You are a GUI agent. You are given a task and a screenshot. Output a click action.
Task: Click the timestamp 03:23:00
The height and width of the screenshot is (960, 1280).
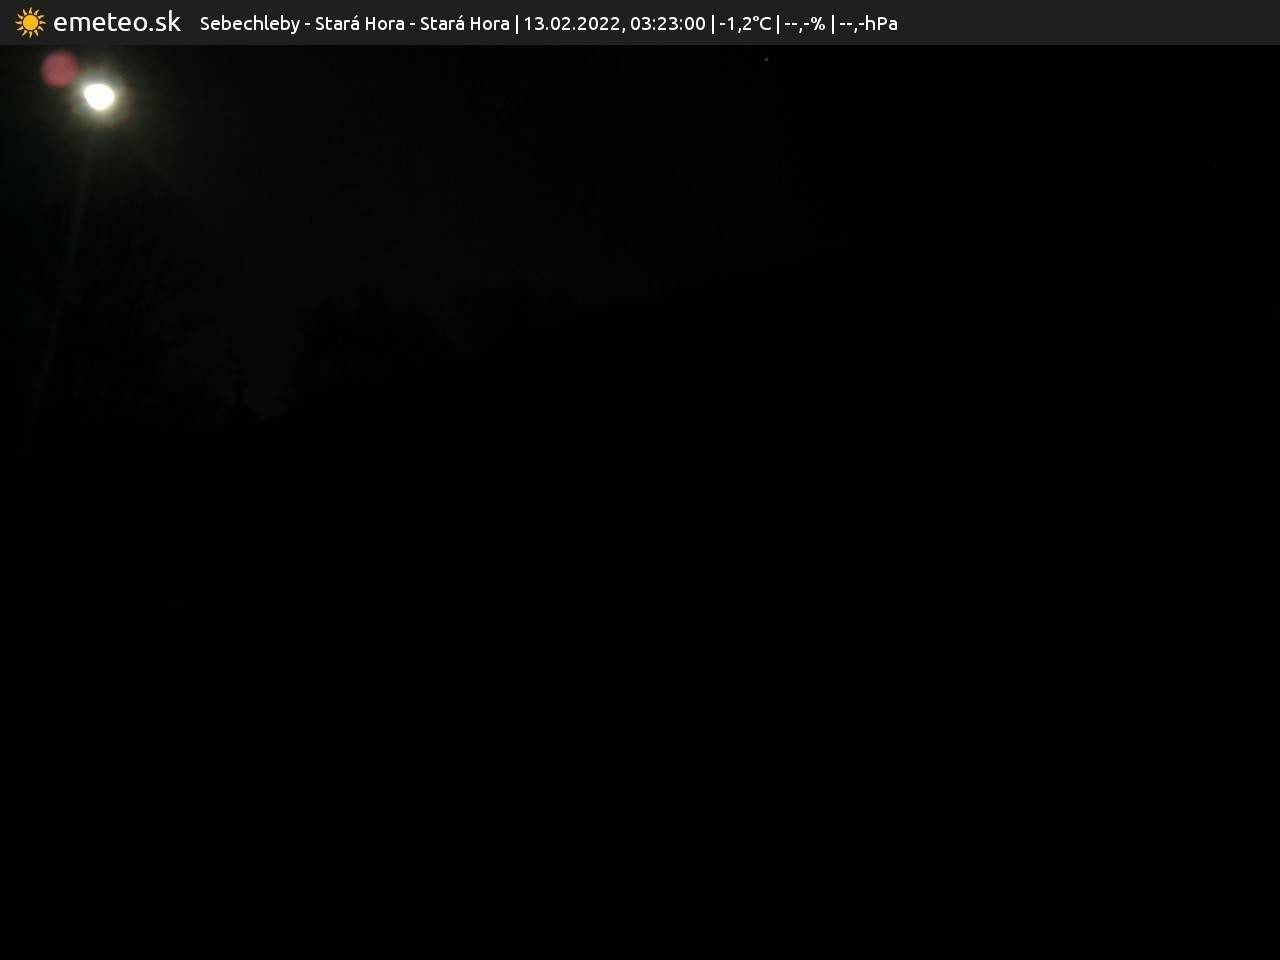pos(667,23)
